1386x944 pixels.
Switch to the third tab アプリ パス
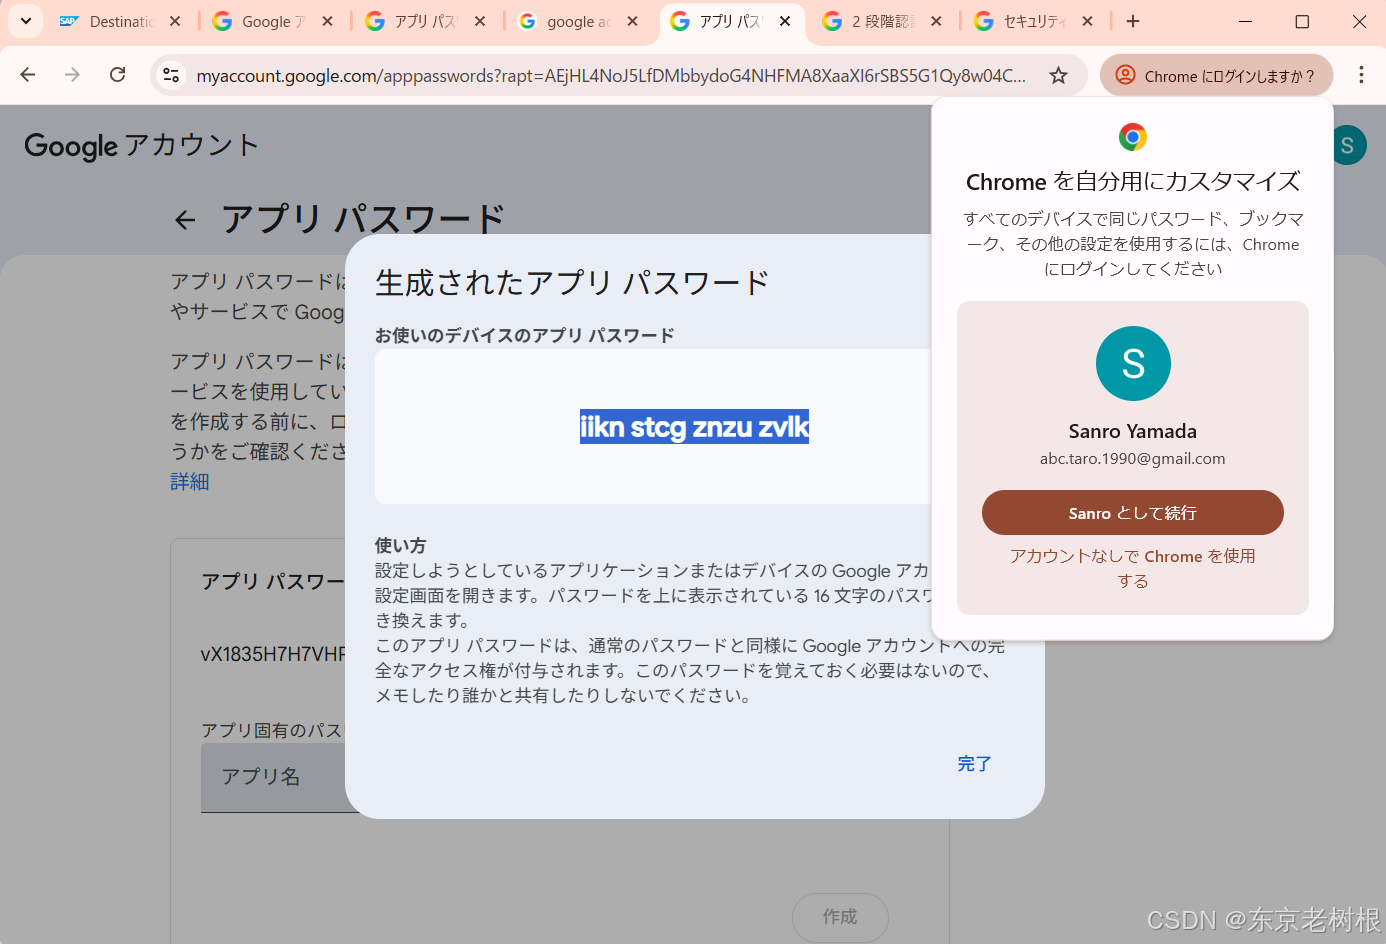pyautogui.click(x=425, y=21)
